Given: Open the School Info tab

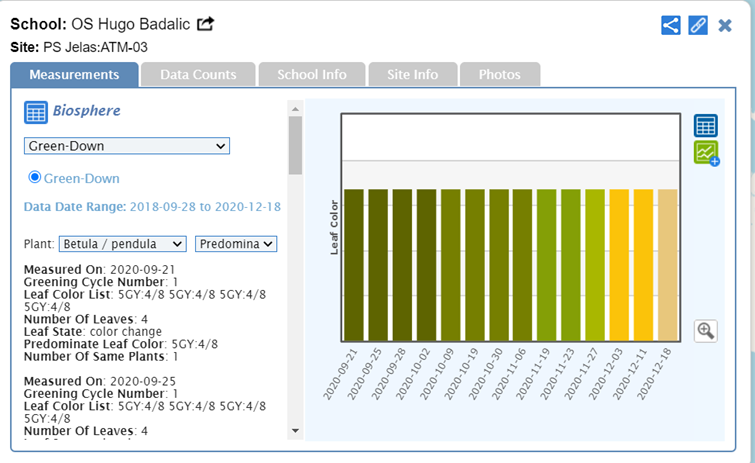Looking at the screenshot, I should click(x=312, y=75).
